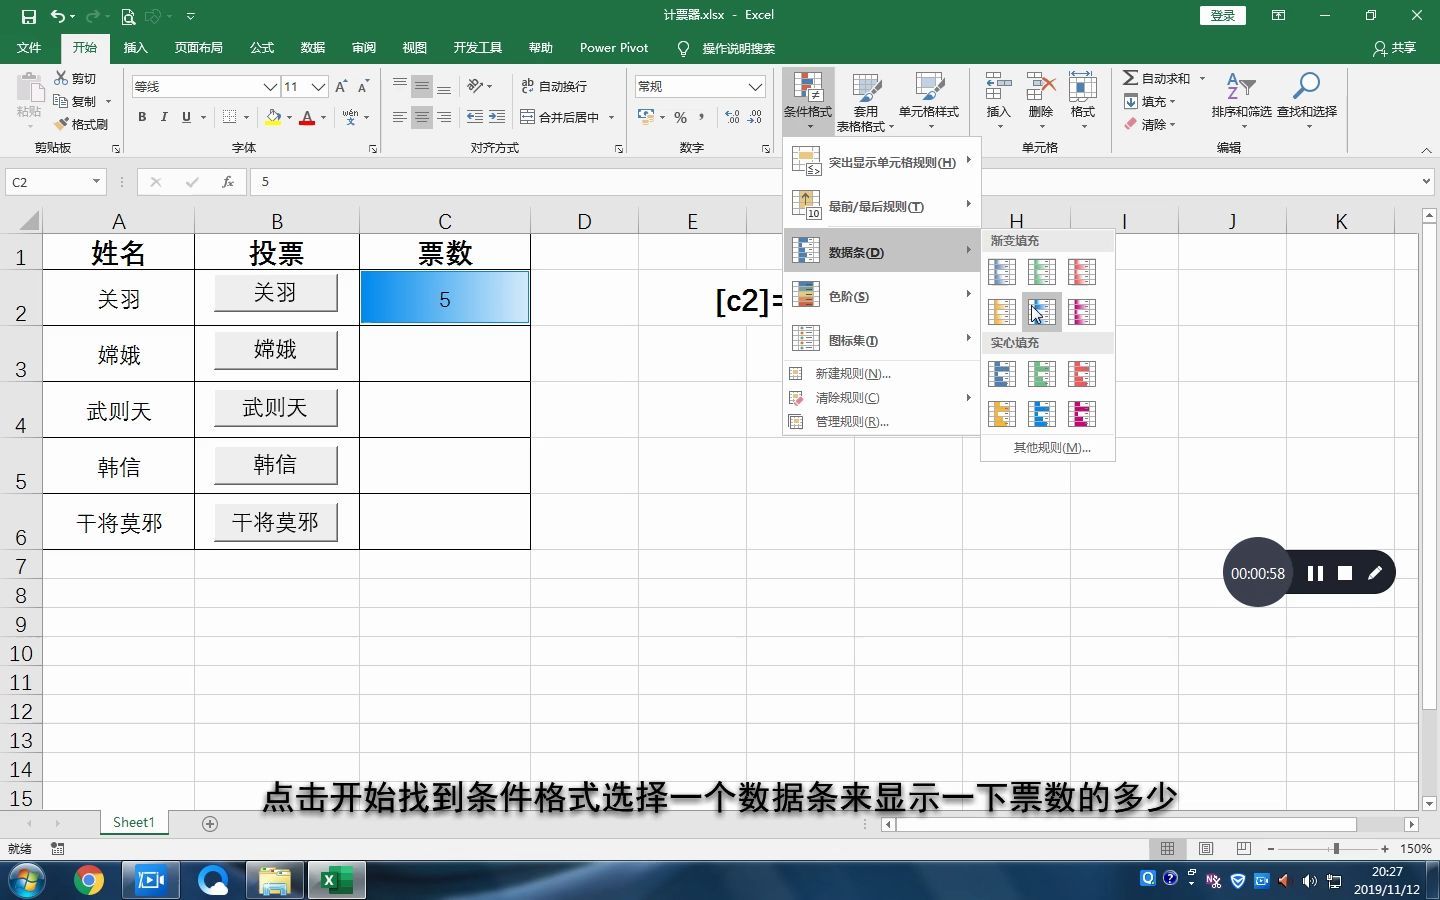Select the blue gradient data bar style

pyautogui.click(x=1002, y=272)
